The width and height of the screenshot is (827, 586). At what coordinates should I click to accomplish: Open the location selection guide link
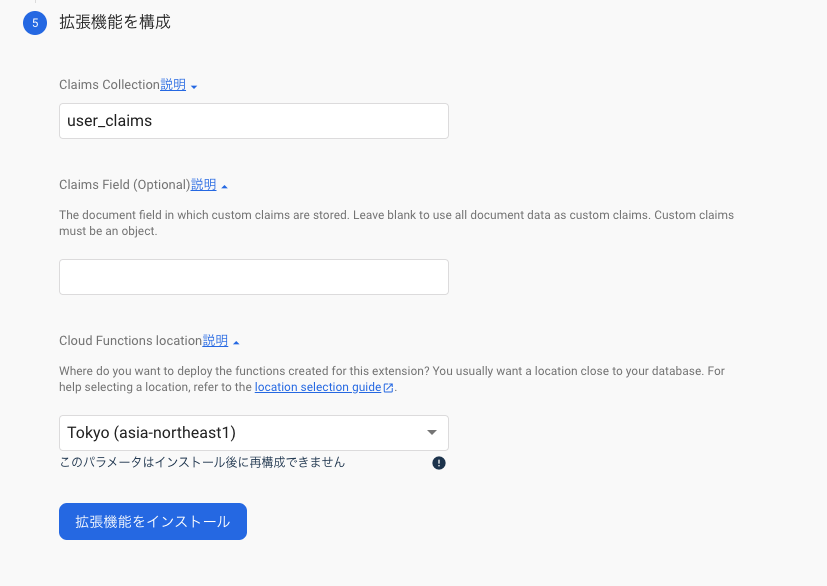318,387
